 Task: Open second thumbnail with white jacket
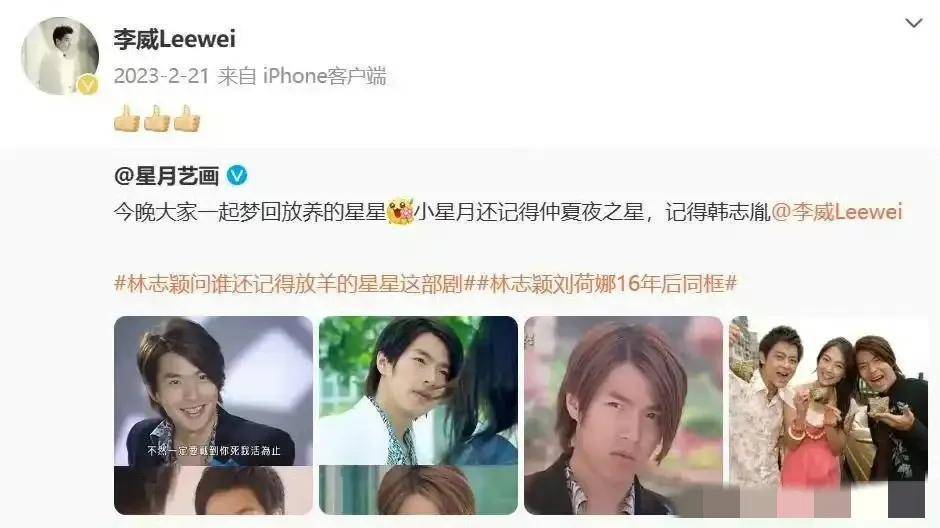pyautogui.click(x=418, y=415)
